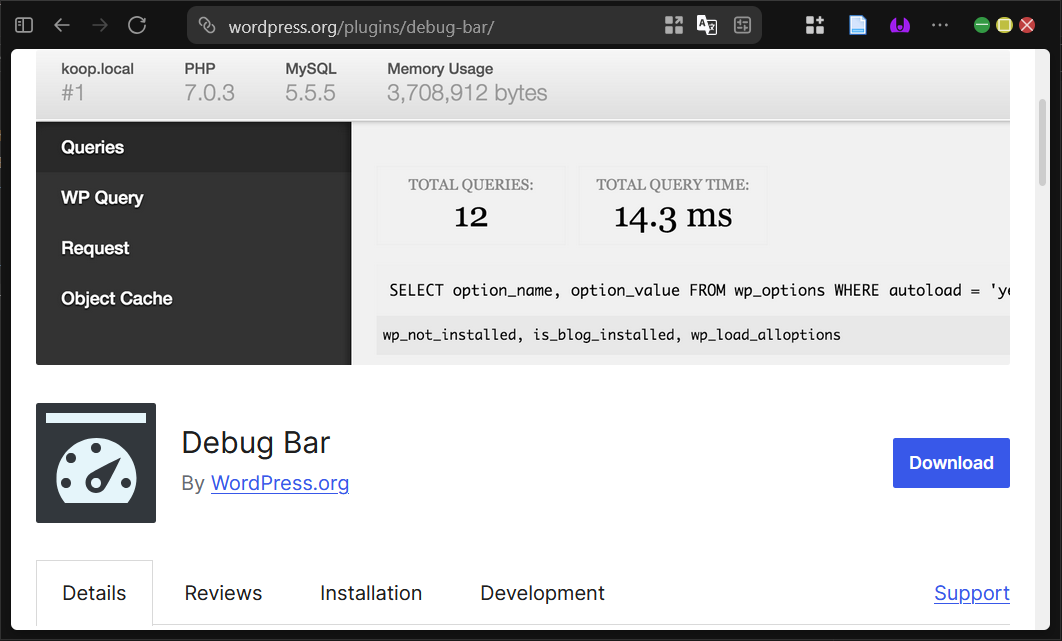Click the yellow window control button
Image resolution: width=1062 pixels, height=641 pixels.
1004,25
